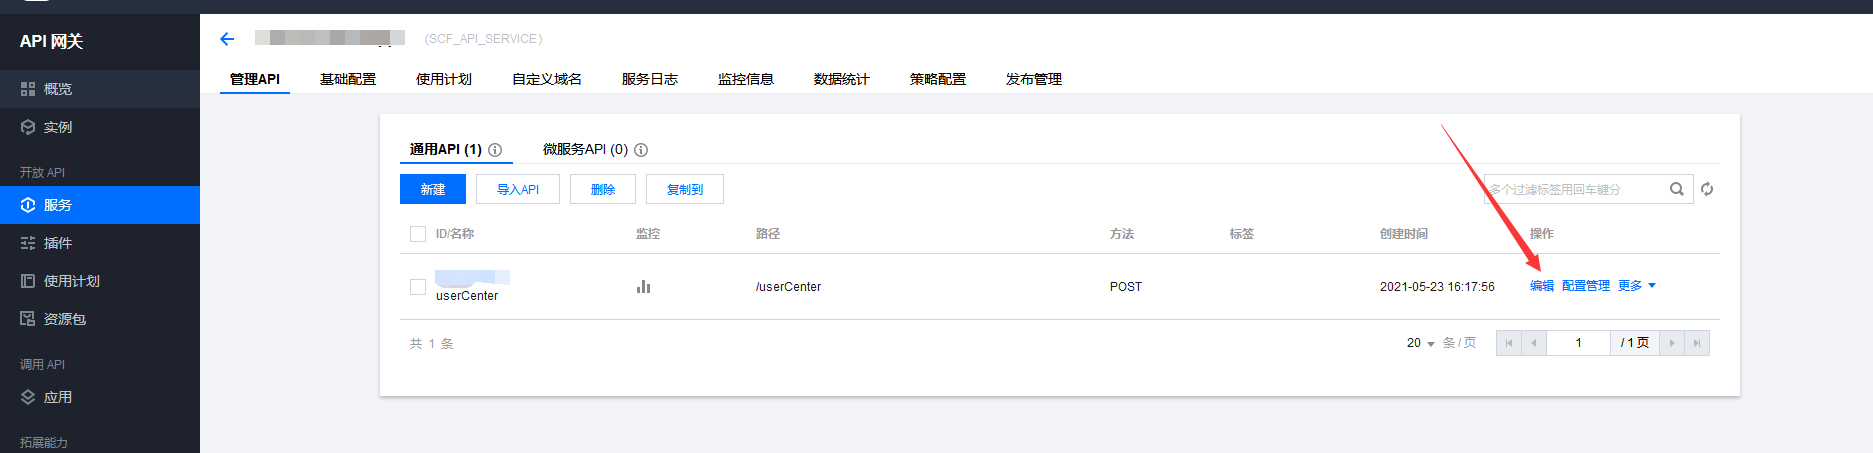Image resolution: width=1873 pixels, height=453 pixels.
Task: Expand the 更多 dropdown for userCenter
Action: coord(1637,286)
